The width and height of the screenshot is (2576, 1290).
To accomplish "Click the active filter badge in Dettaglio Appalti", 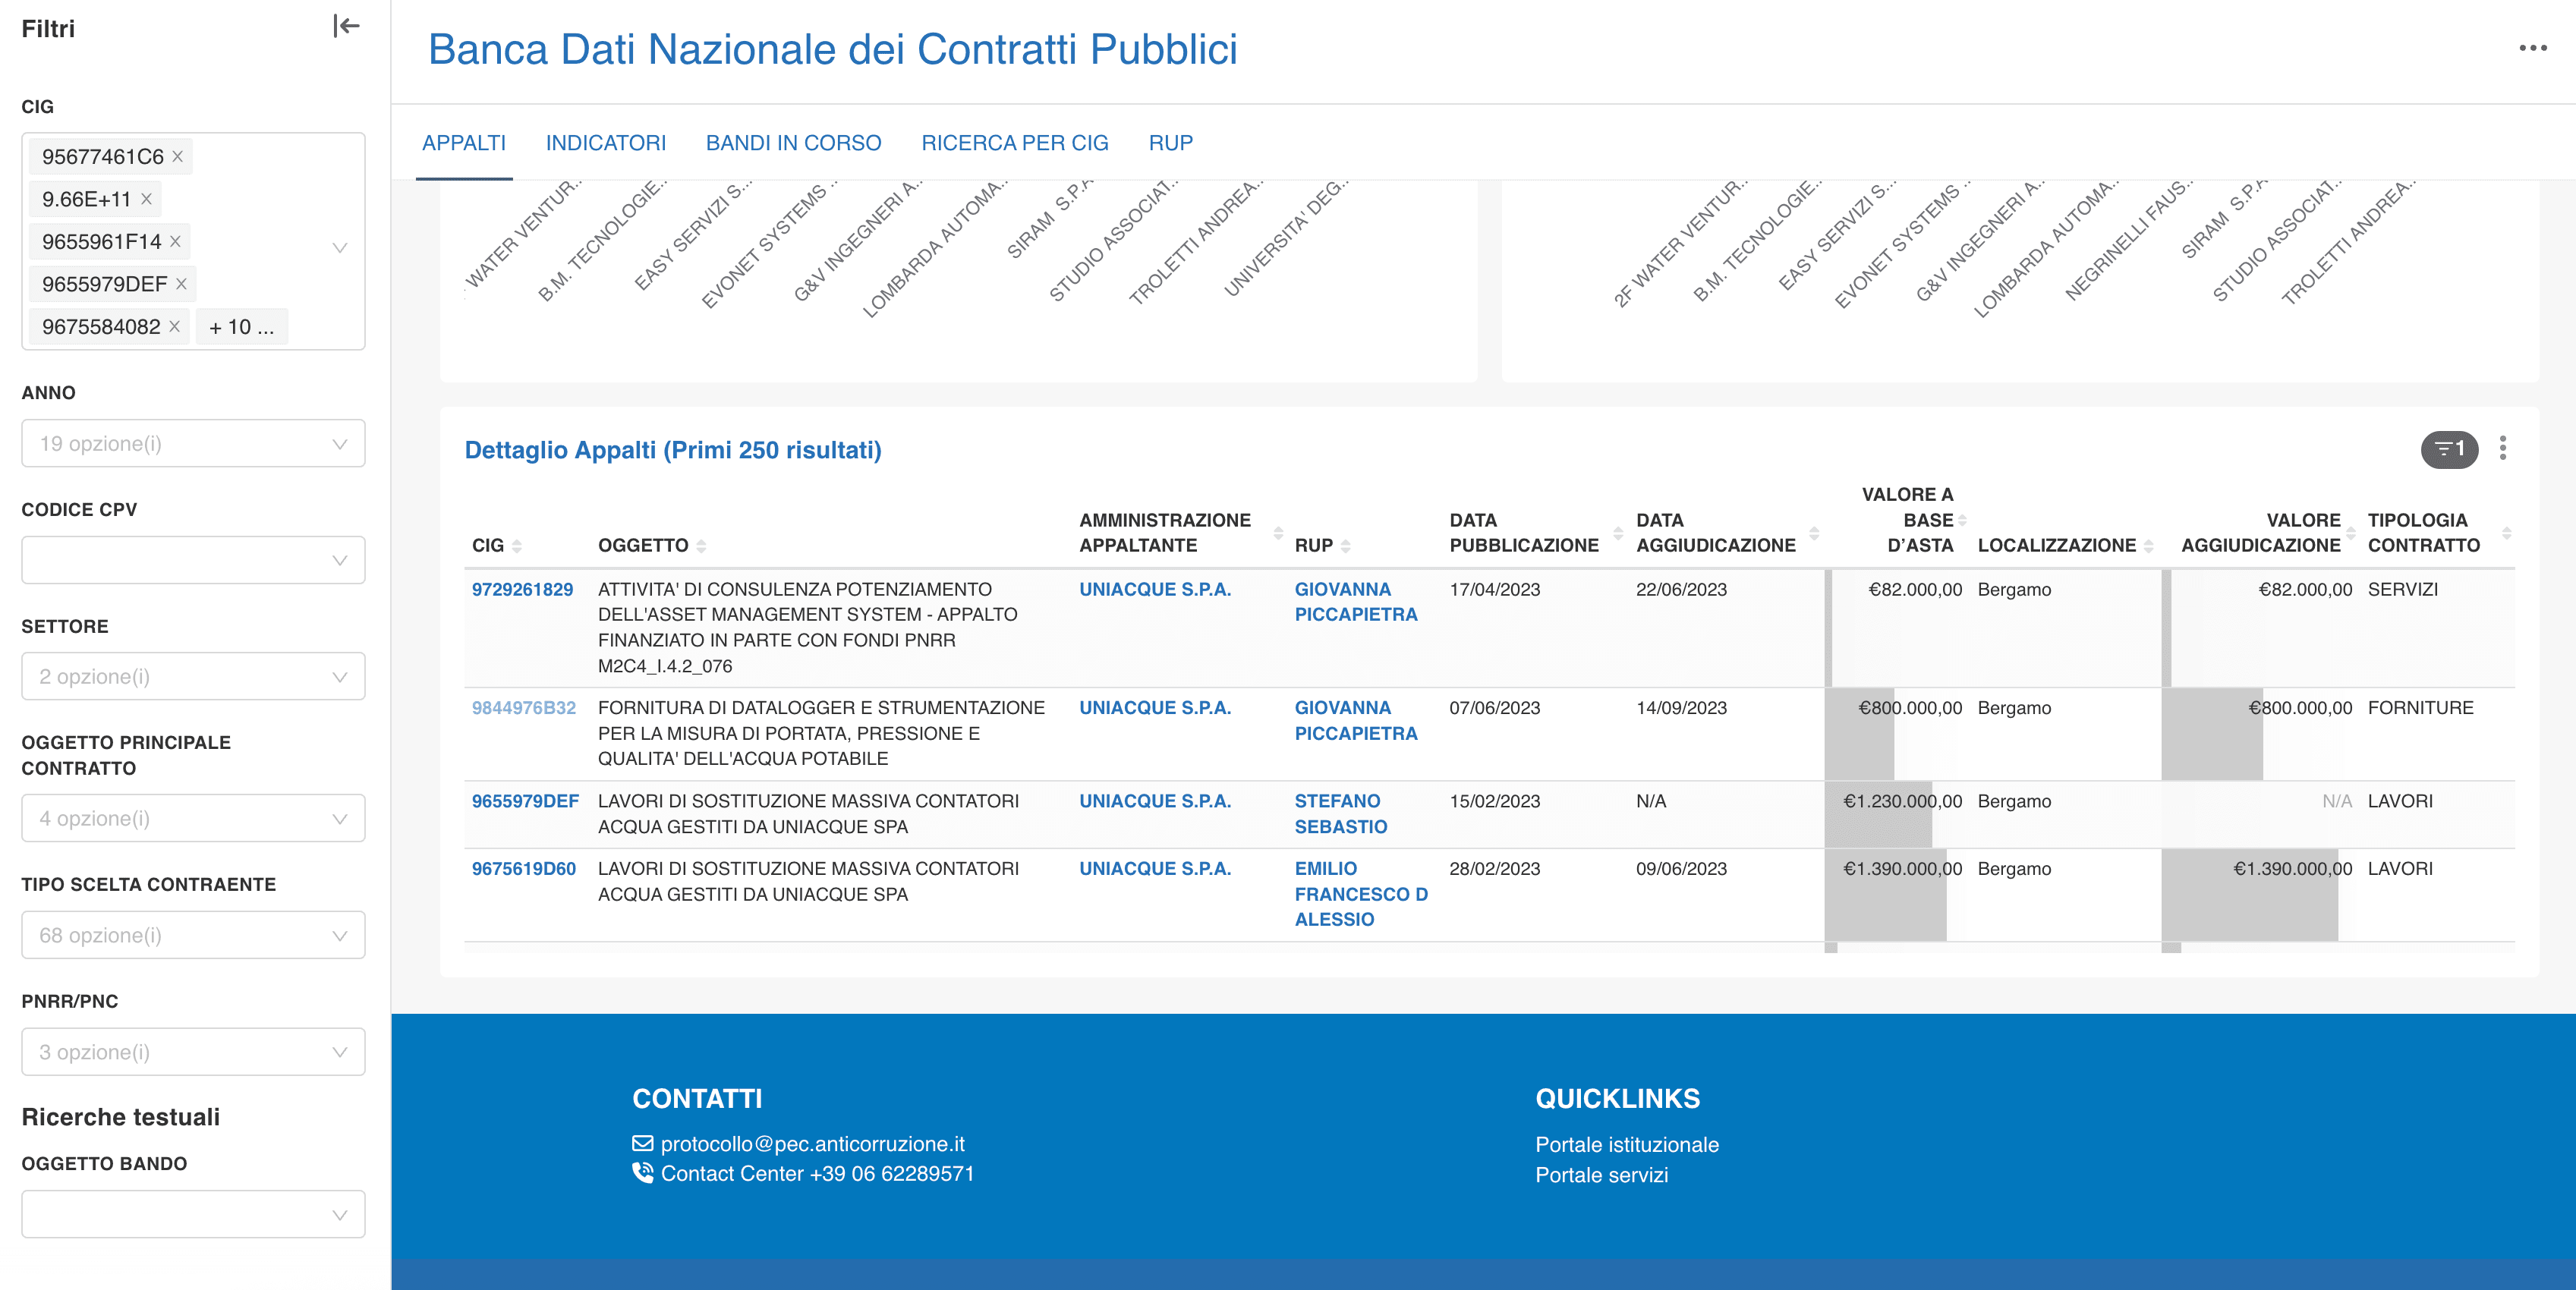I will coord(2449,449).
